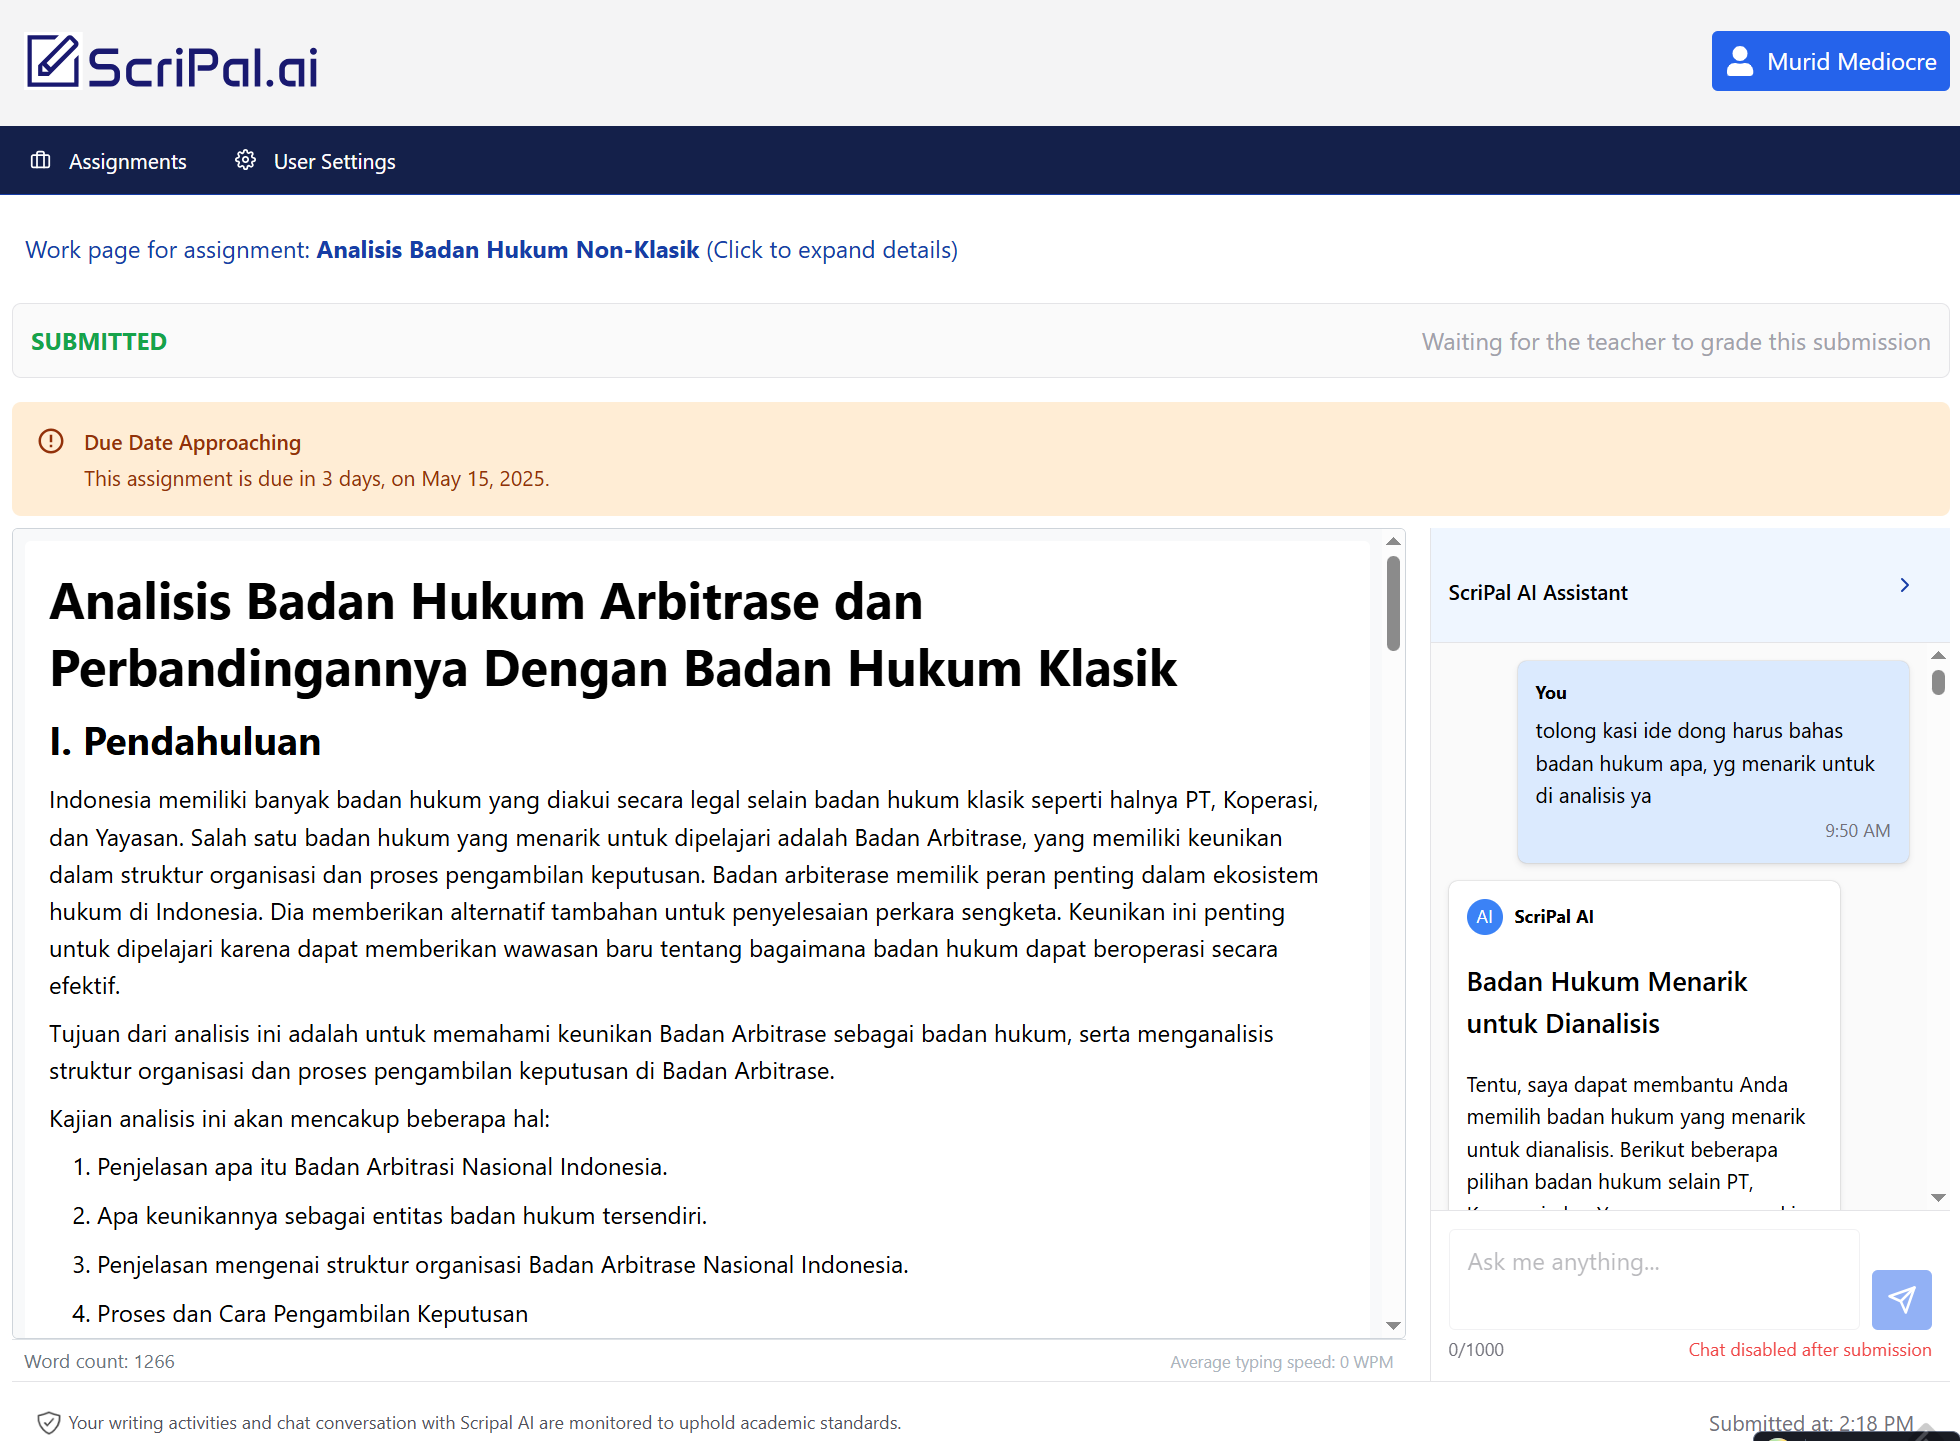Click the SUBMITTED status label
1960x1441 pixels.
tap(98, 340)
